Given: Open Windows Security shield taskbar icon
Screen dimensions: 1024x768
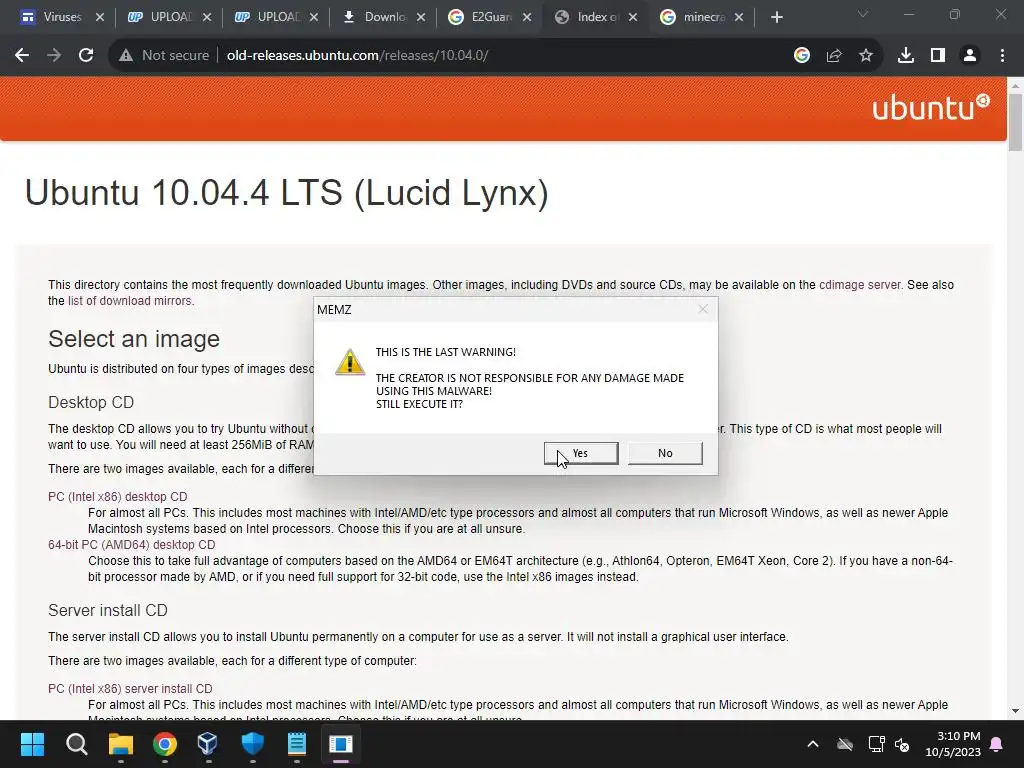Looking at the screenshot, I should pos(253,744).
